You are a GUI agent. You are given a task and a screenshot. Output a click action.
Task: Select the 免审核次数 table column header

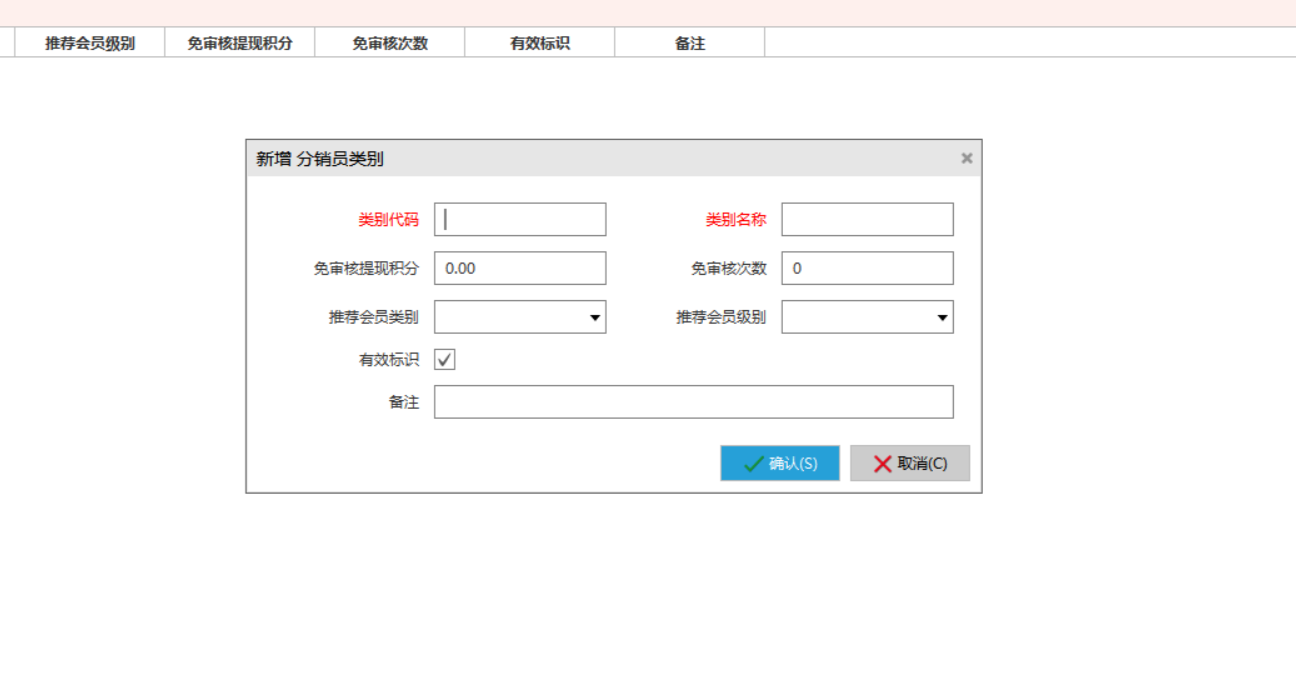(x=390, y=43)
